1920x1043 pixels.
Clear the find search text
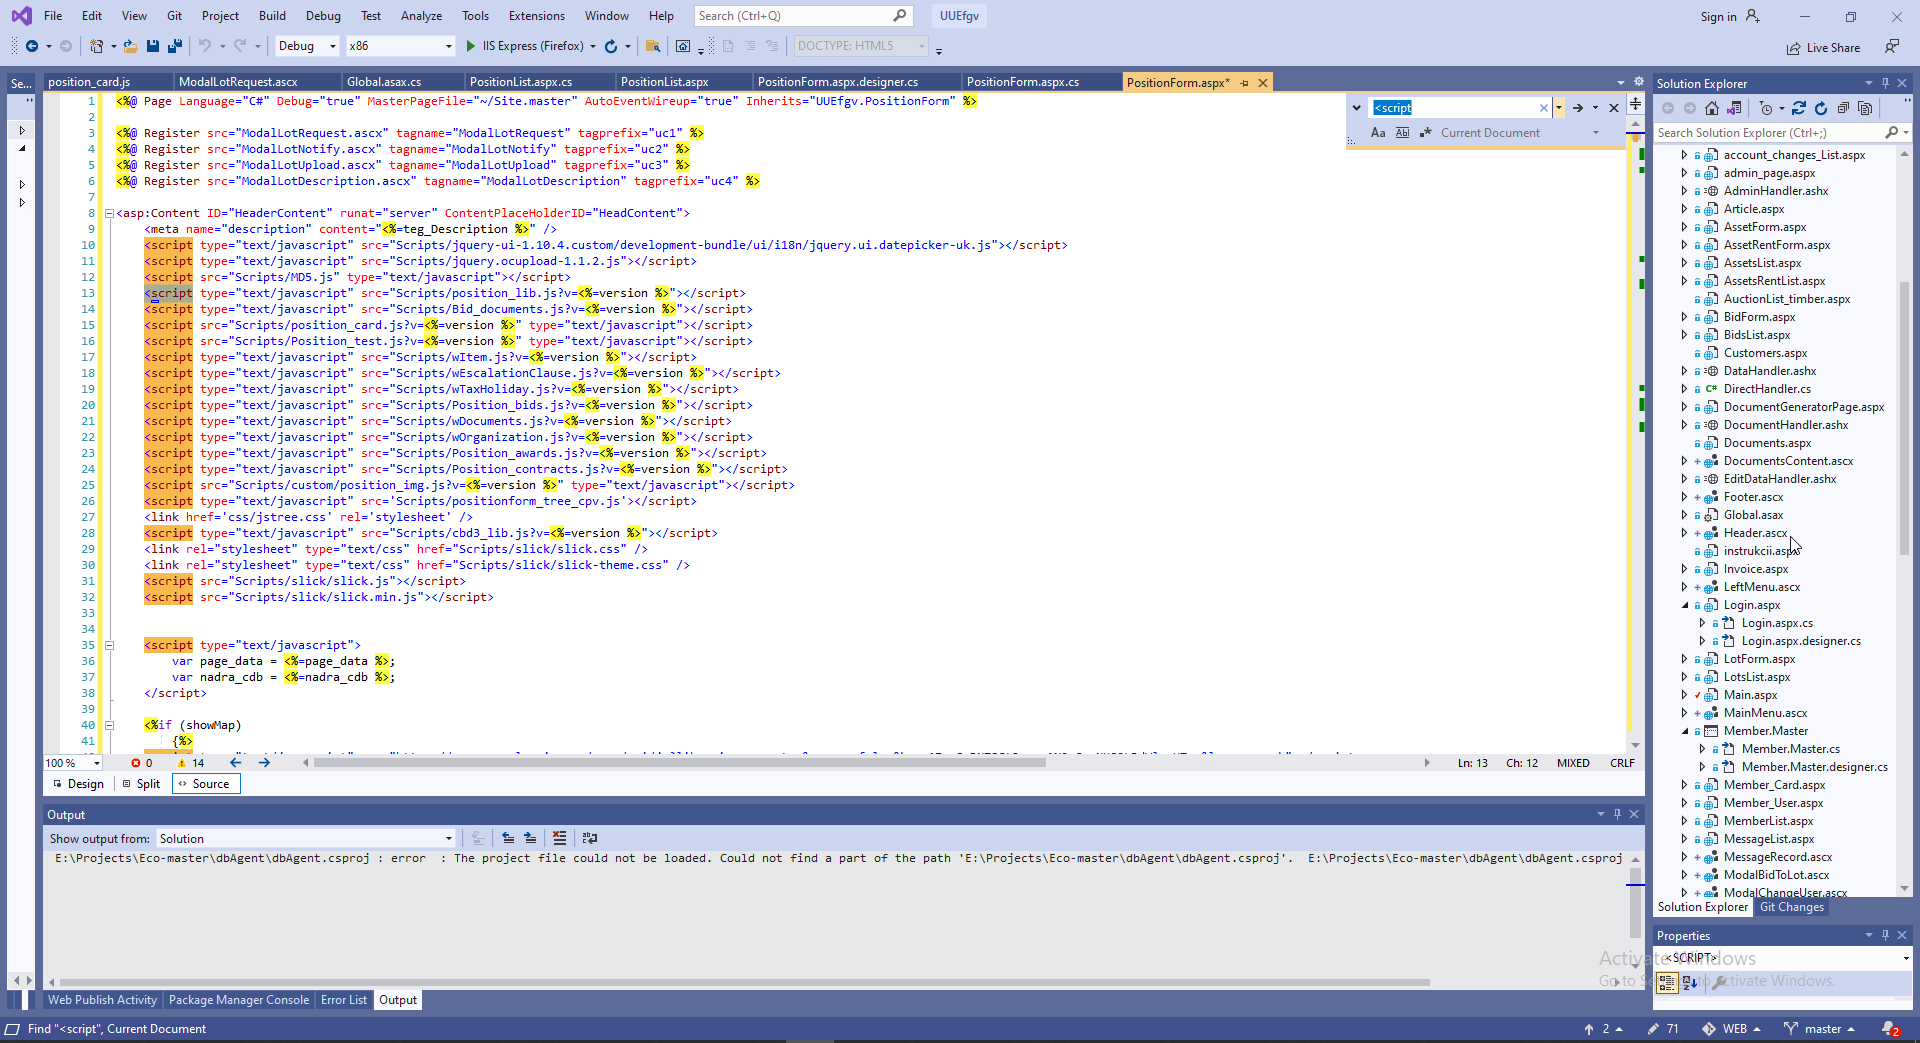pyautogui.click(x=1543, y=108)
